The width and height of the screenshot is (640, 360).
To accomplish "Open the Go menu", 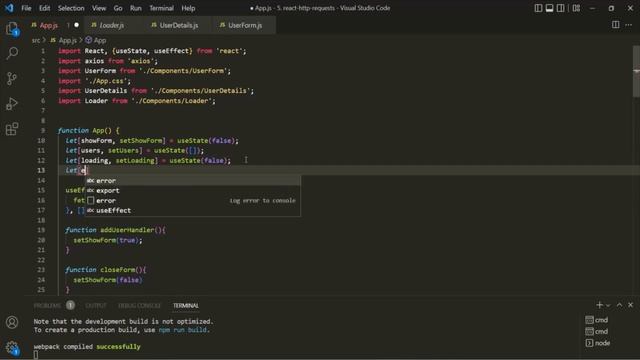I will coord(118,8).
